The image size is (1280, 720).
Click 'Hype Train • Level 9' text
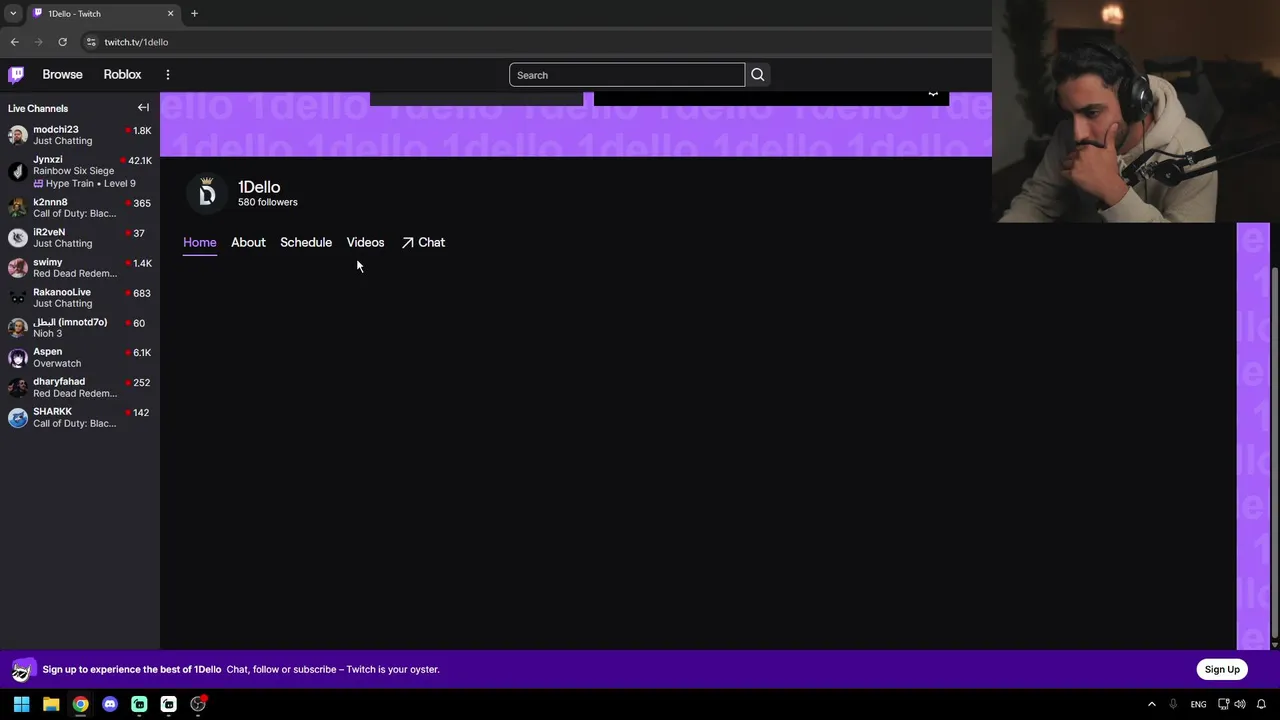coord(90,184)
